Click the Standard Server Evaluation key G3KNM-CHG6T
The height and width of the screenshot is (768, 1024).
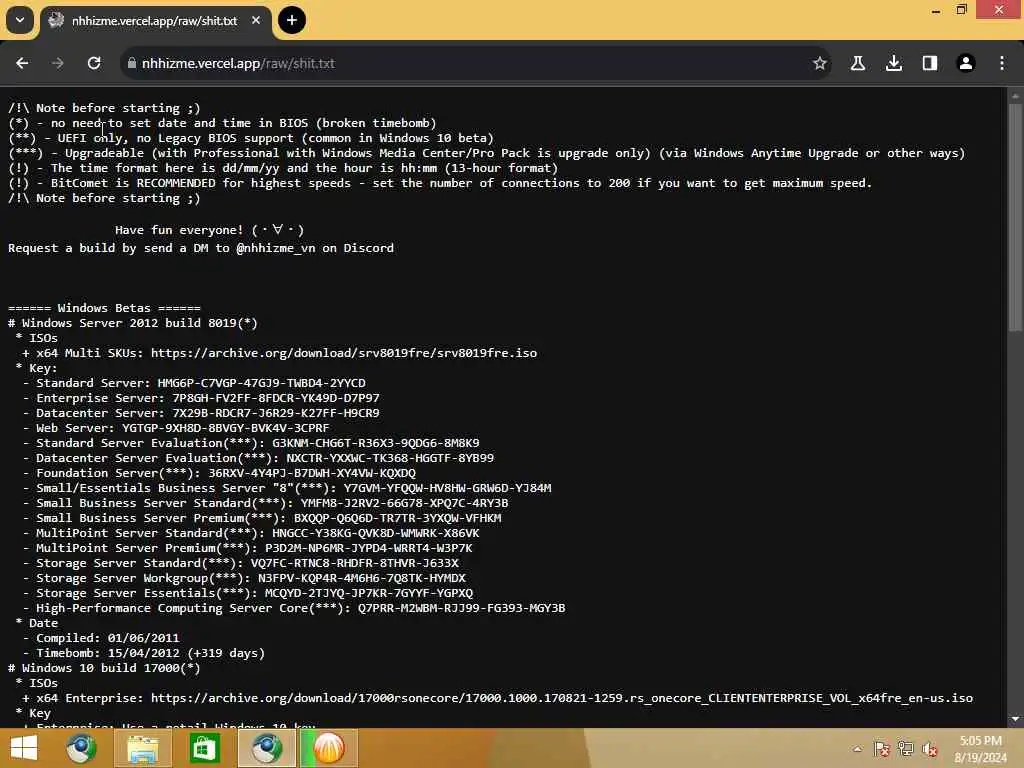point(376,443)
